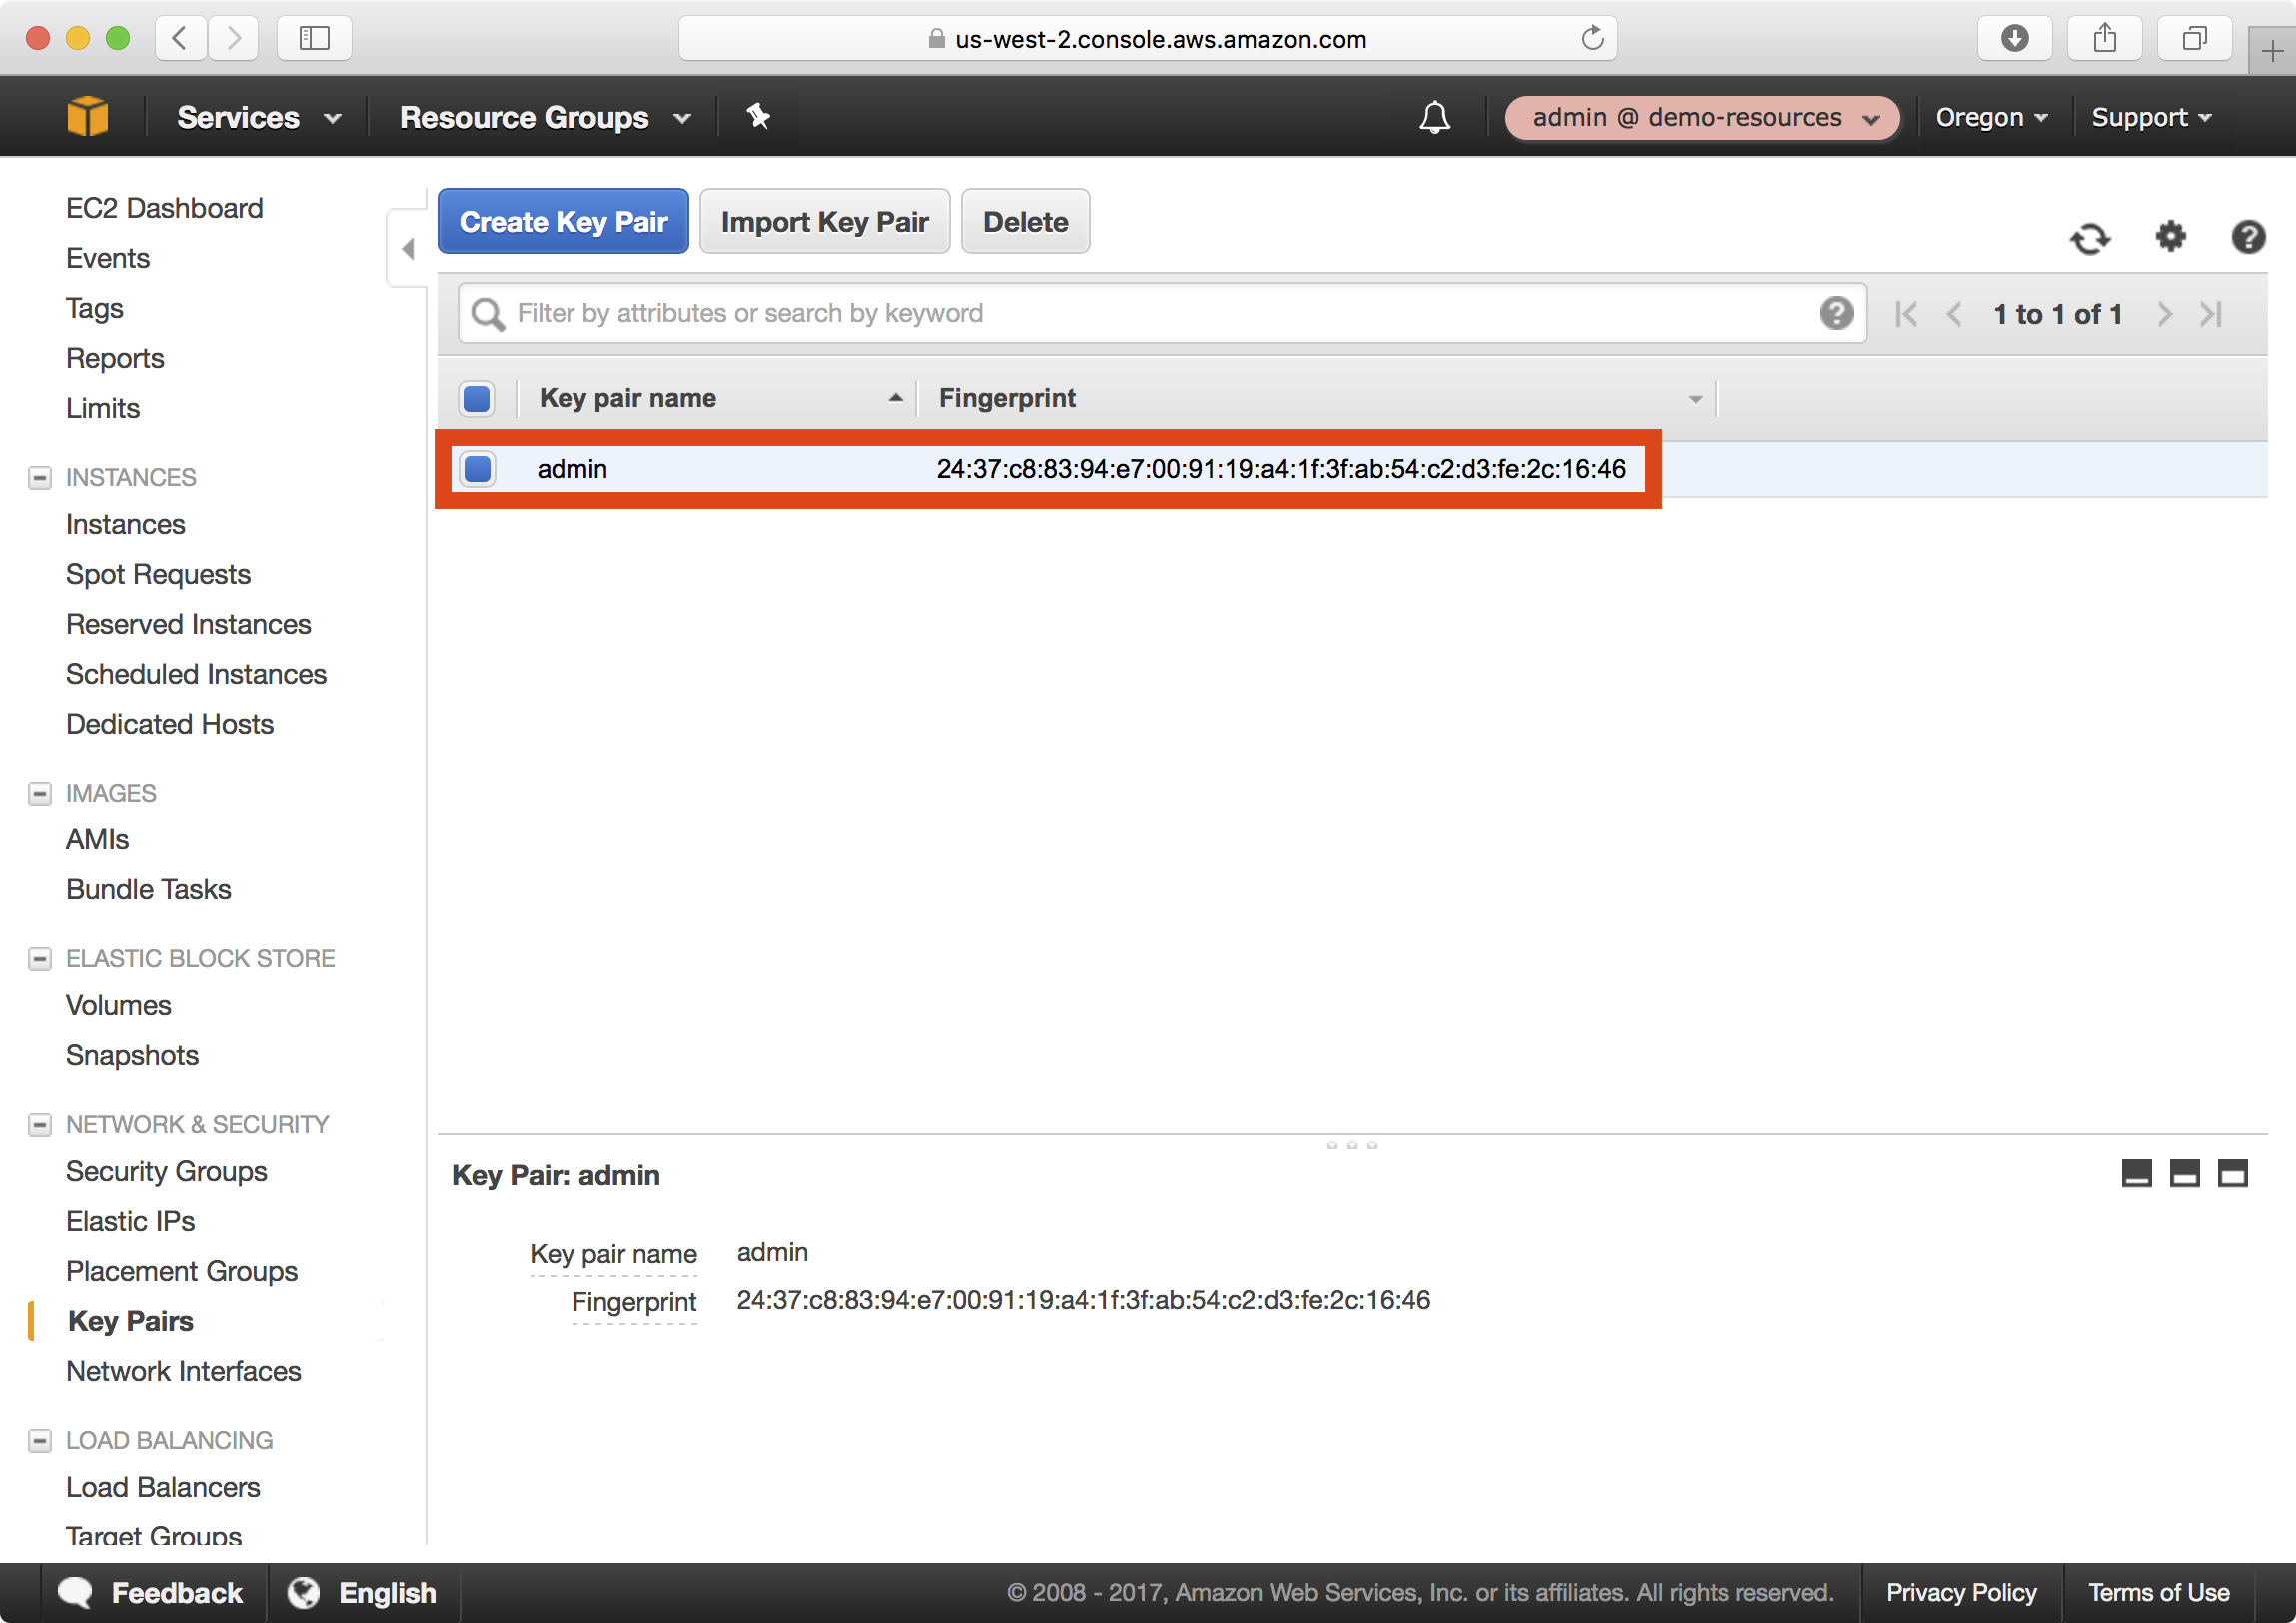
Task: Click the details panel resize handle dots
Action: tap(1351, 1145)
